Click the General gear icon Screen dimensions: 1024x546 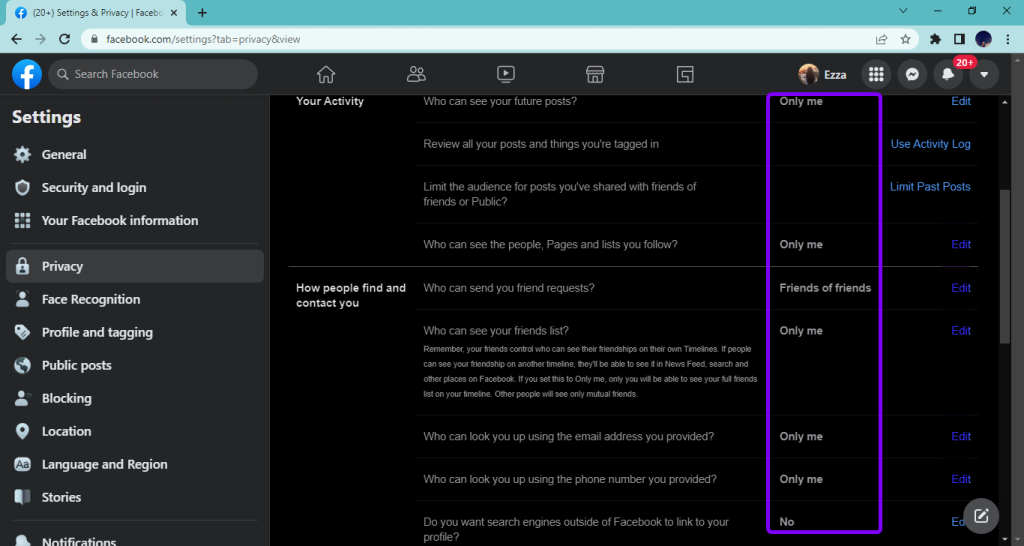(23, 154)
